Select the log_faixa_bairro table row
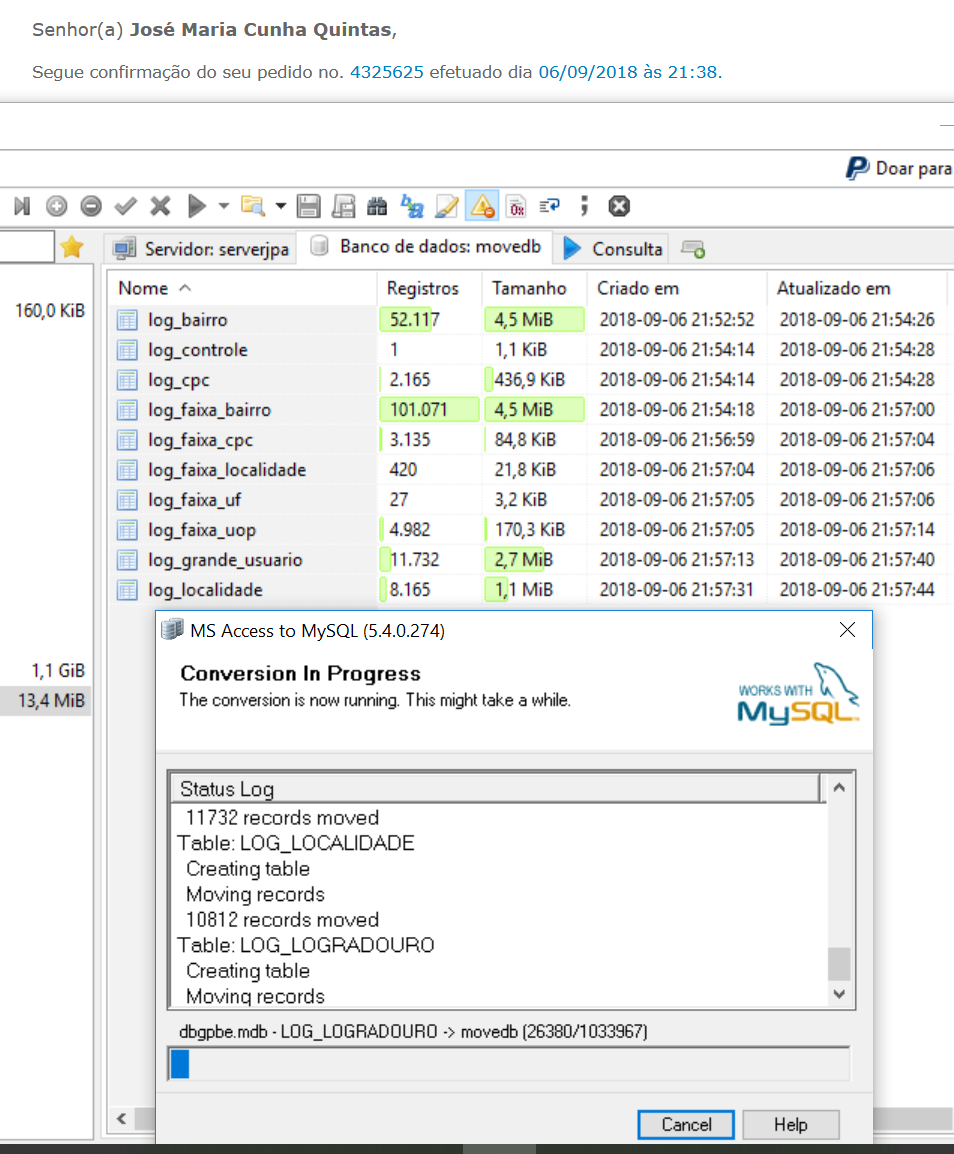Viewport: 954px width, 1154px height. (209, 410)
